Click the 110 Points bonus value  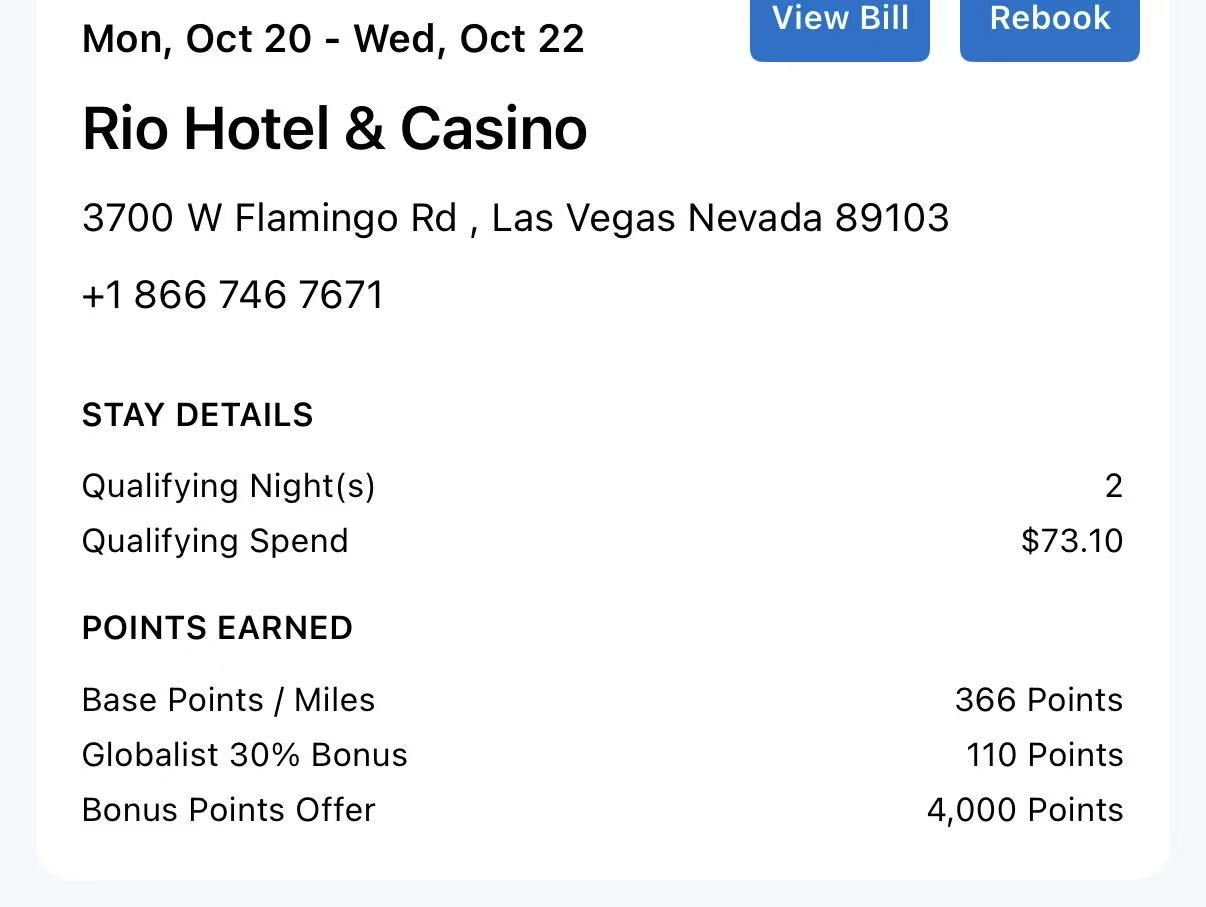coord(1044,755)
